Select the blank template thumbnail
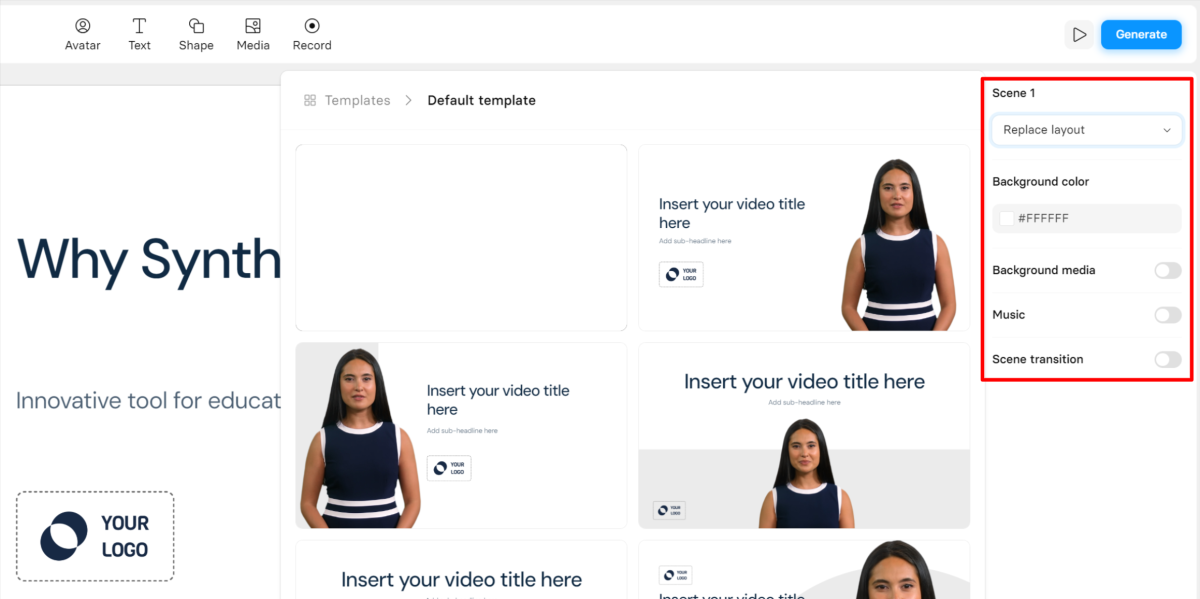This screenshot has width=1200, height=599. point(461,237)
